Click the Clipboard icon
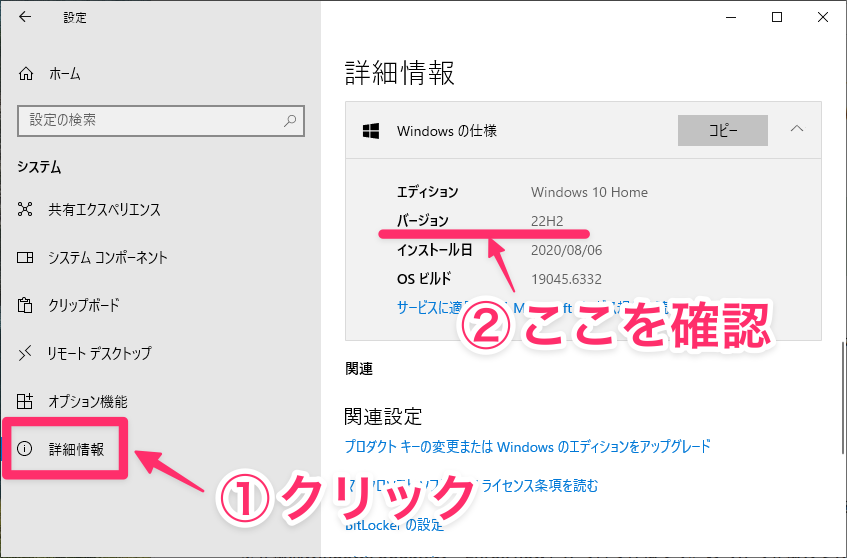Screen dimensions: 847x558 click(x=25, y=305)
